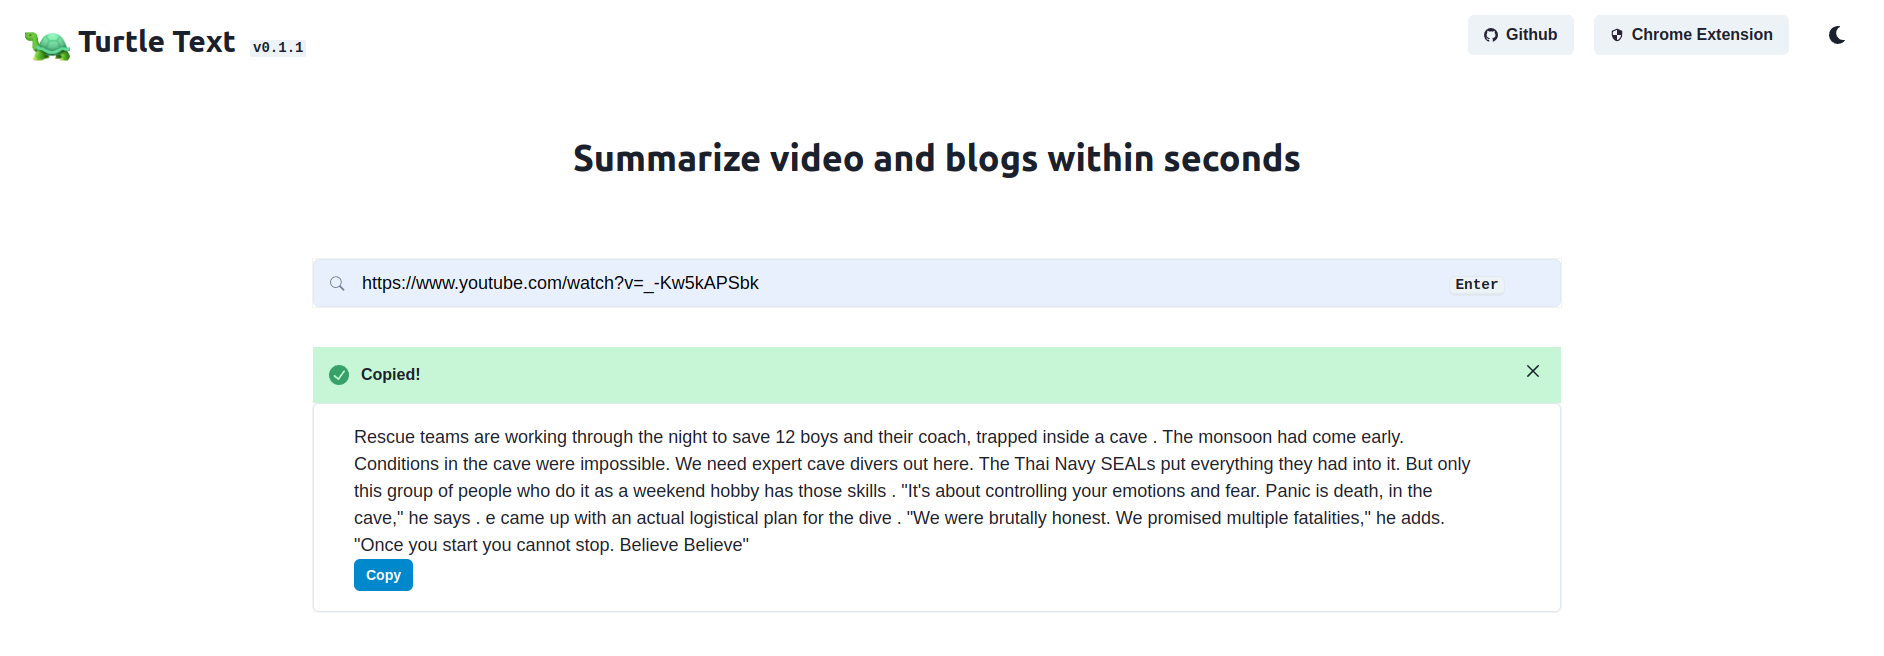1884x656 pixels.
Task: Click the Turtle Text title
Action: pyautogui.click(x=157, y=42)
